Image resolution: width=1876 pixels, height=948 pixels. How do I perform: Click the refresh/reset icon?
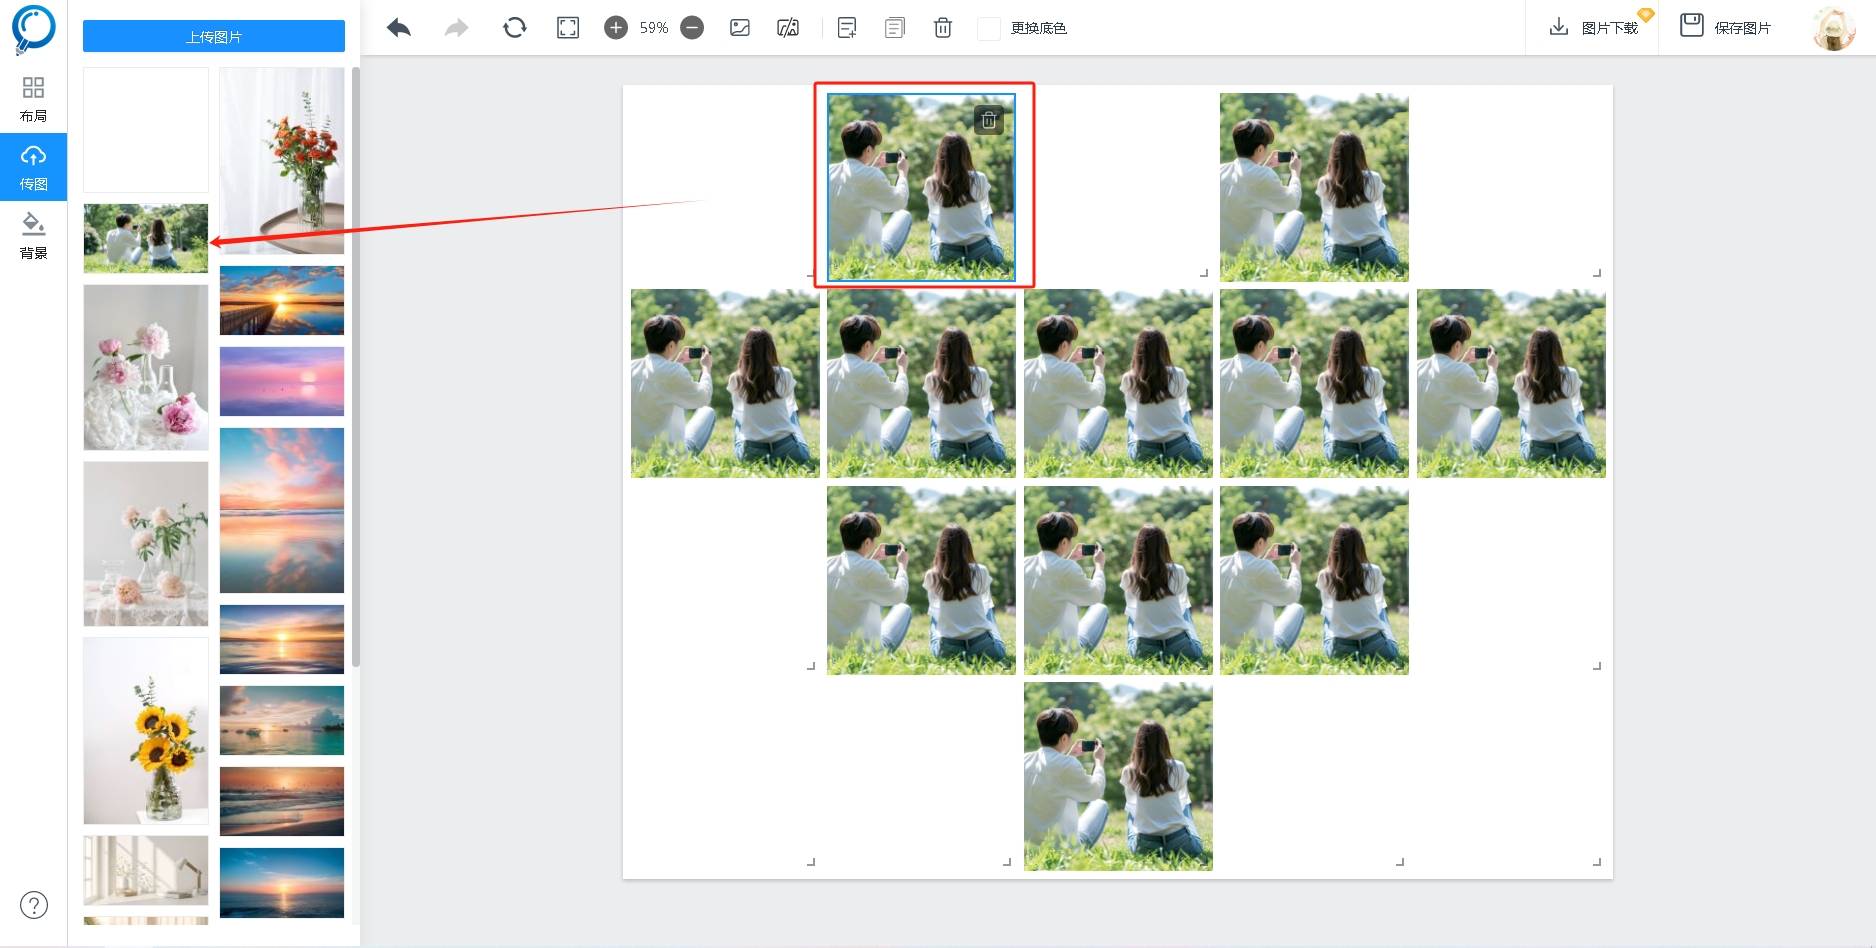514,28
